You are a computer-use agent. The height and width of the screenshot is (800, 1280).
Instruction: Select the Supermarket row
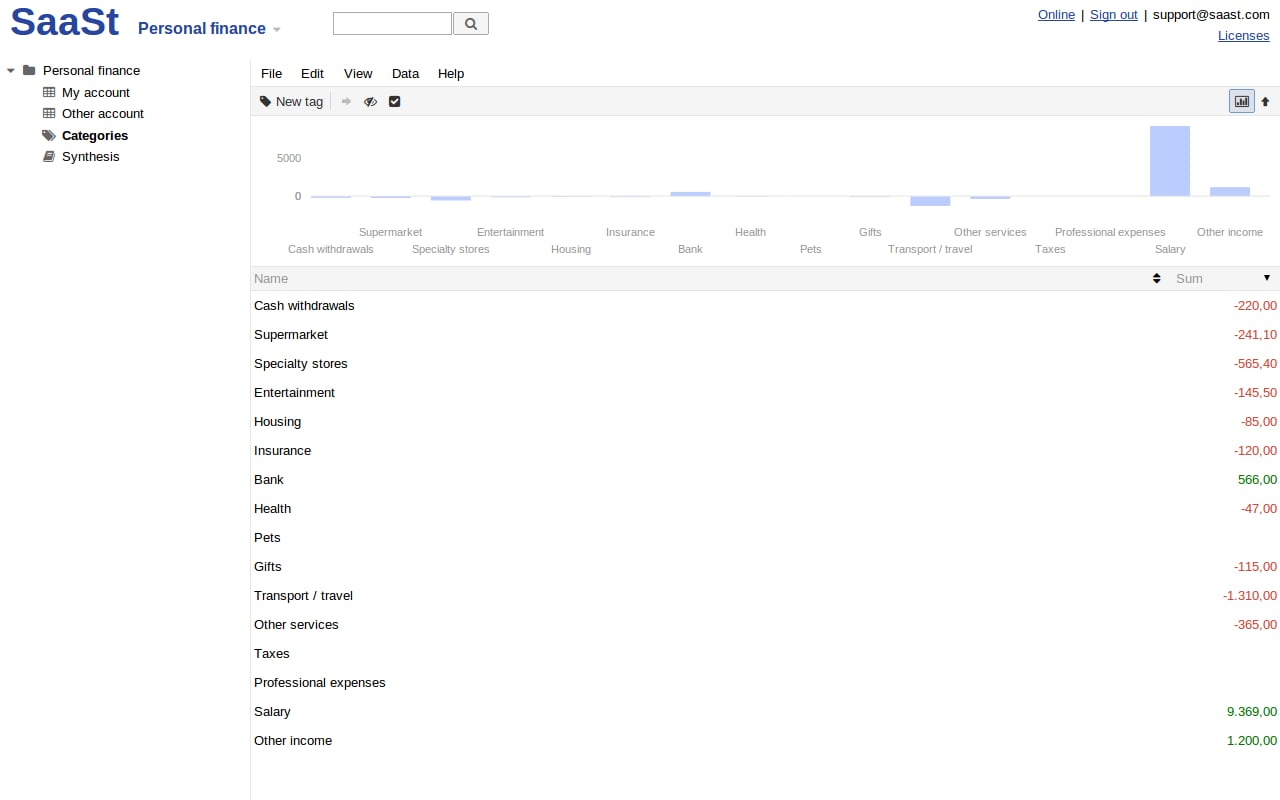(765, 335)
